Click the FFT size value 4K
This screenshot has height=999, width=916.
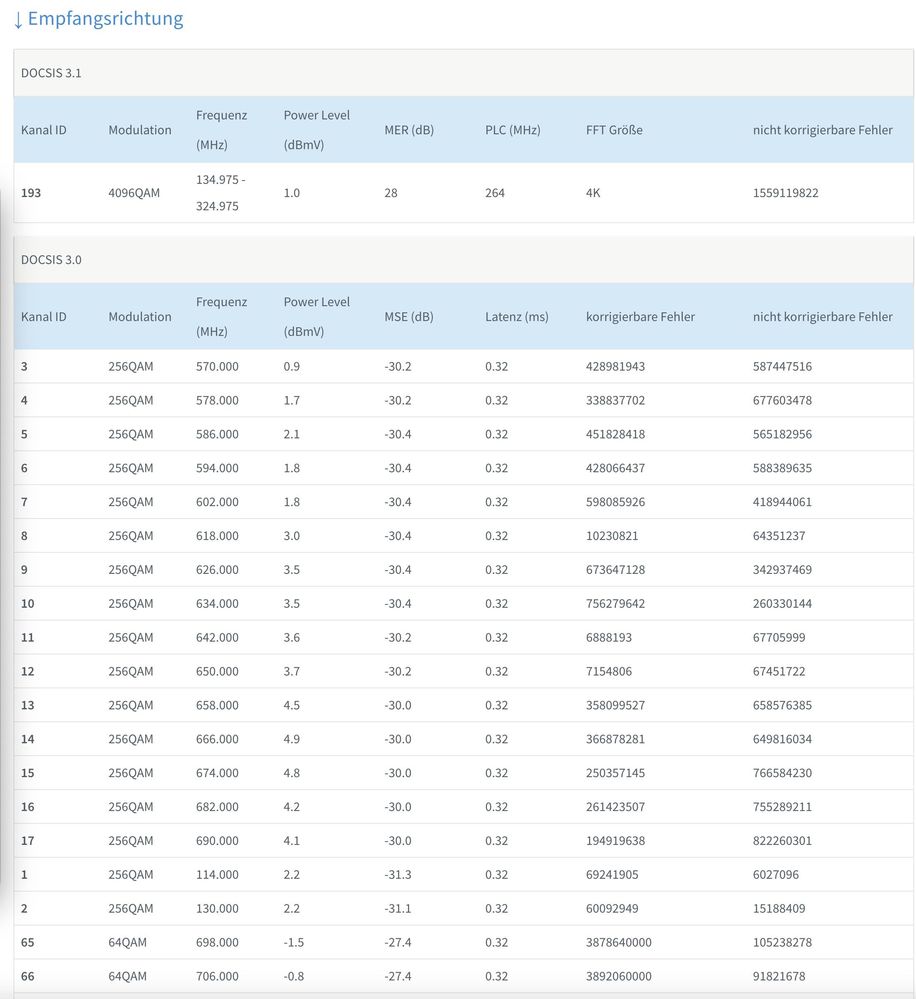pyautogui.click(x=593, y=193)
